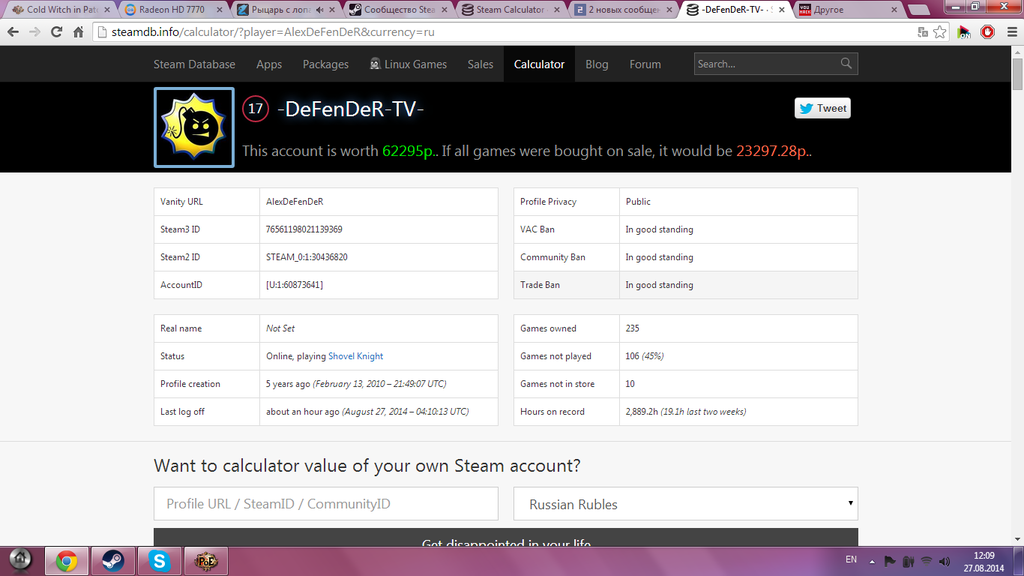The width and height of the screenshot is (1024, 576).
Task: Select Steam3 ID value 76561198021139369
Action: 304,229
